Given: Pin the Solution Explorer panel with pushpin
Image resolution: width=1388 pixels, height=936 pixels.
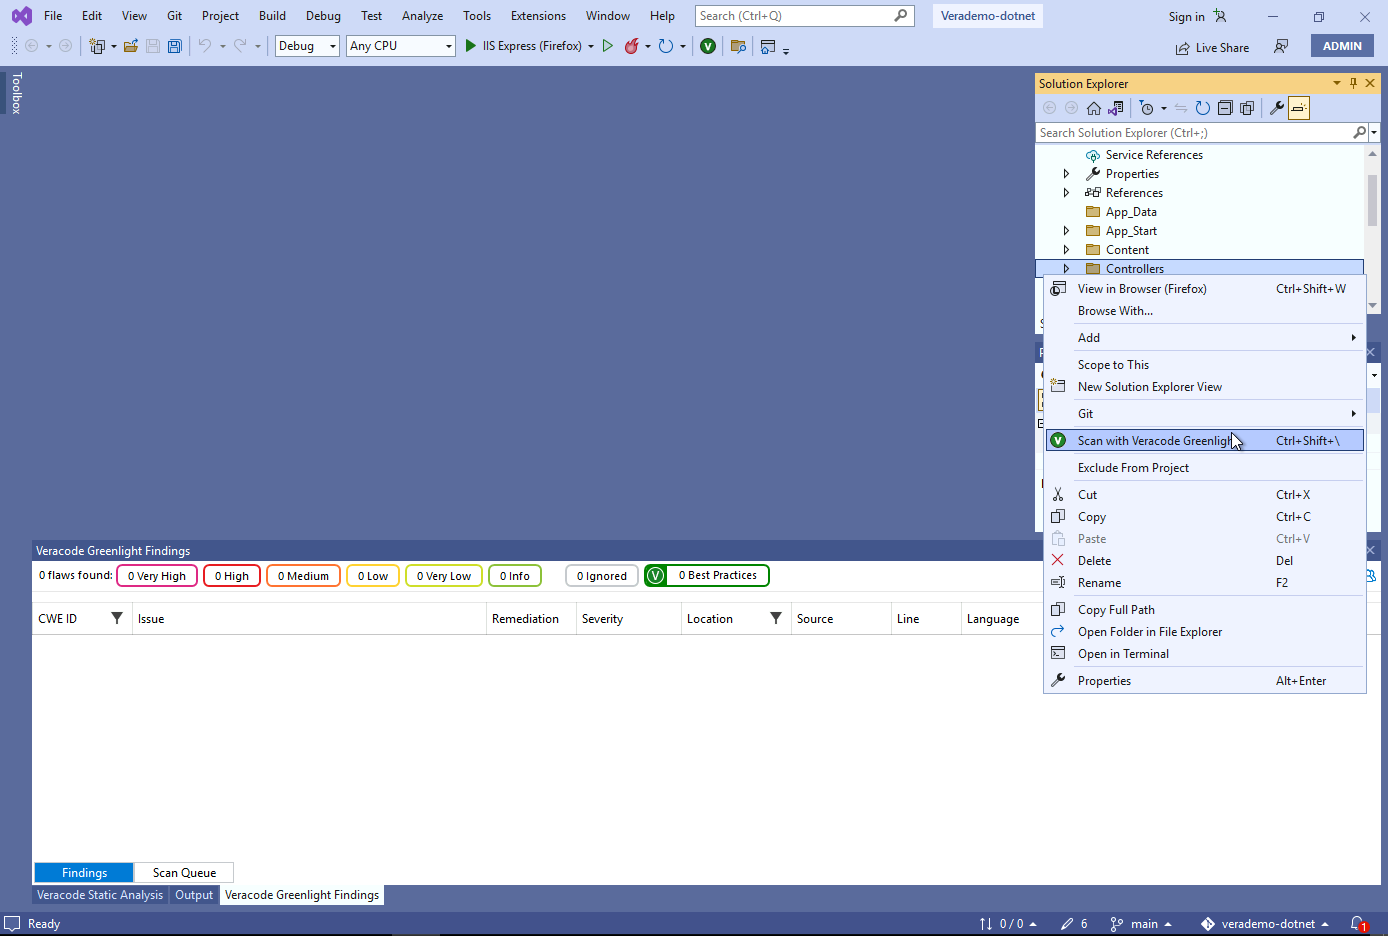Looking at the screenshot, I should (1354, 83).
